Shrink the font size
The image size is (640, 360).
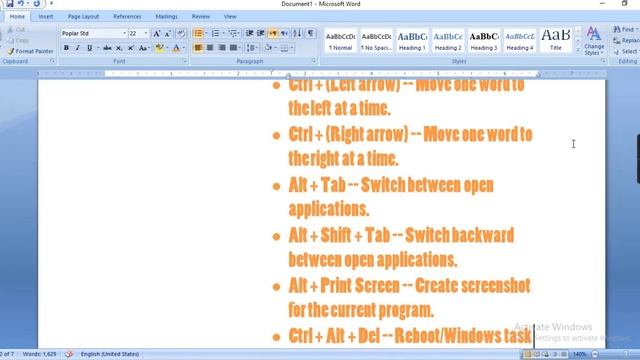click(168, 34)
